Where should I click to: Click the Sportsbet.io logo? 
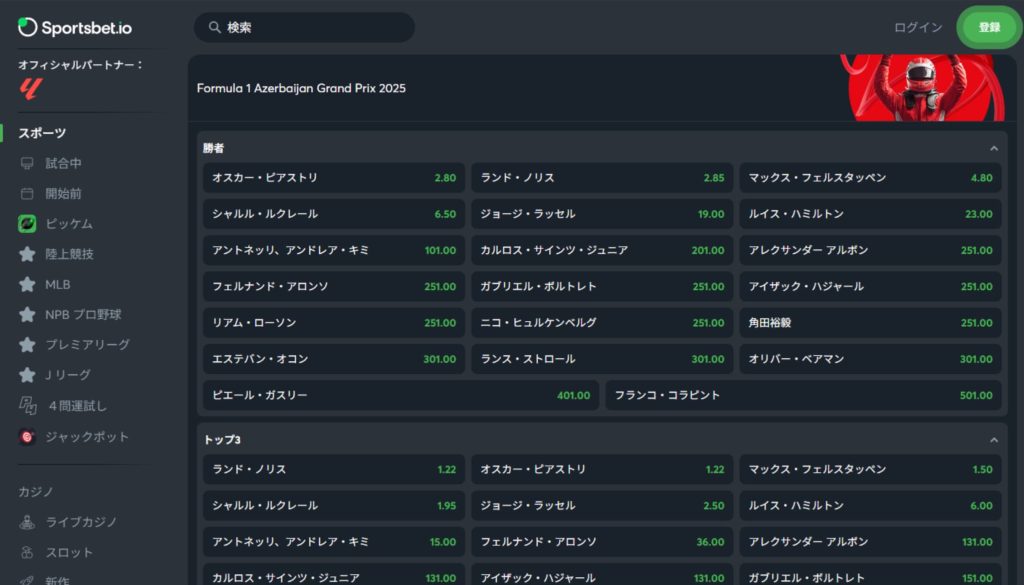pyautogui.click(x=74, y=27)
